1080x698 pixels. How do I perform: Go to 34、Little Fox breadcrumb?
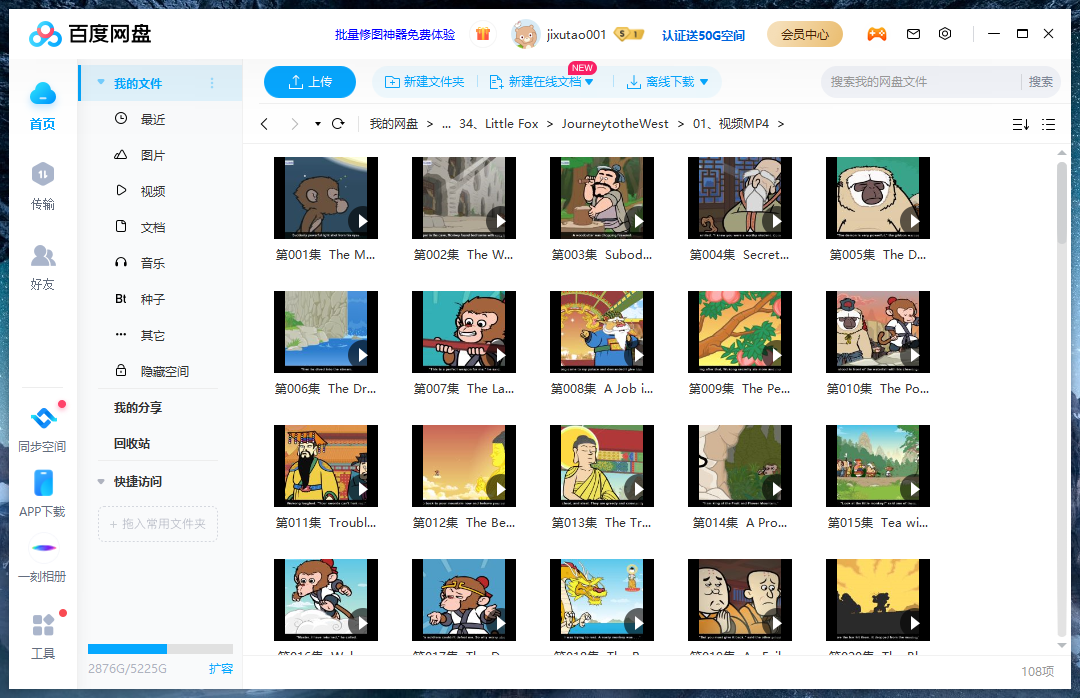499,124
